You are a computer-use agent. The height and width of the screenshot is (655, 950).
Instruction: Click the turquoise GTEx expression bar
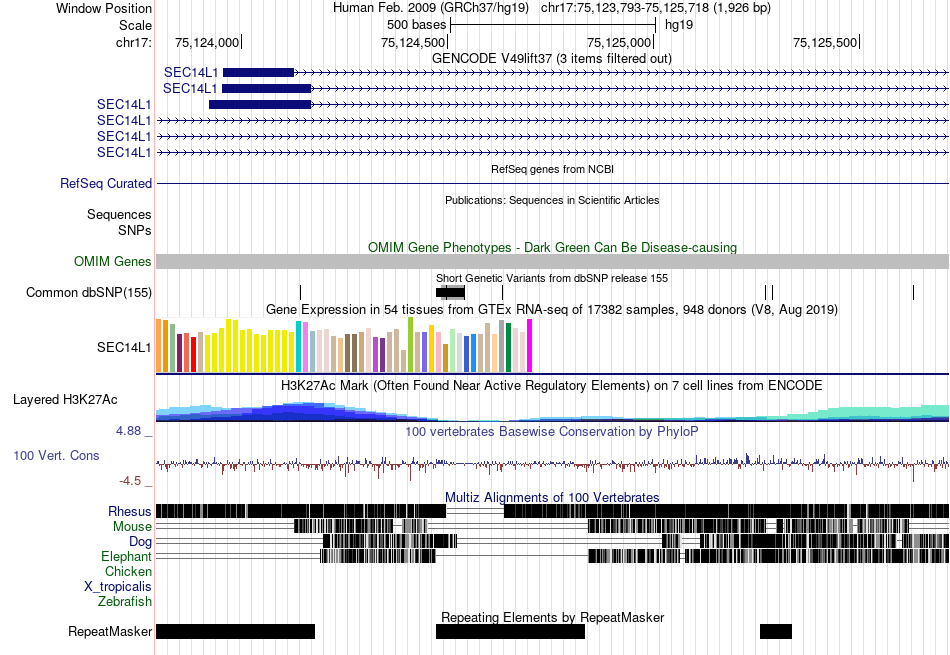(298, 347)
